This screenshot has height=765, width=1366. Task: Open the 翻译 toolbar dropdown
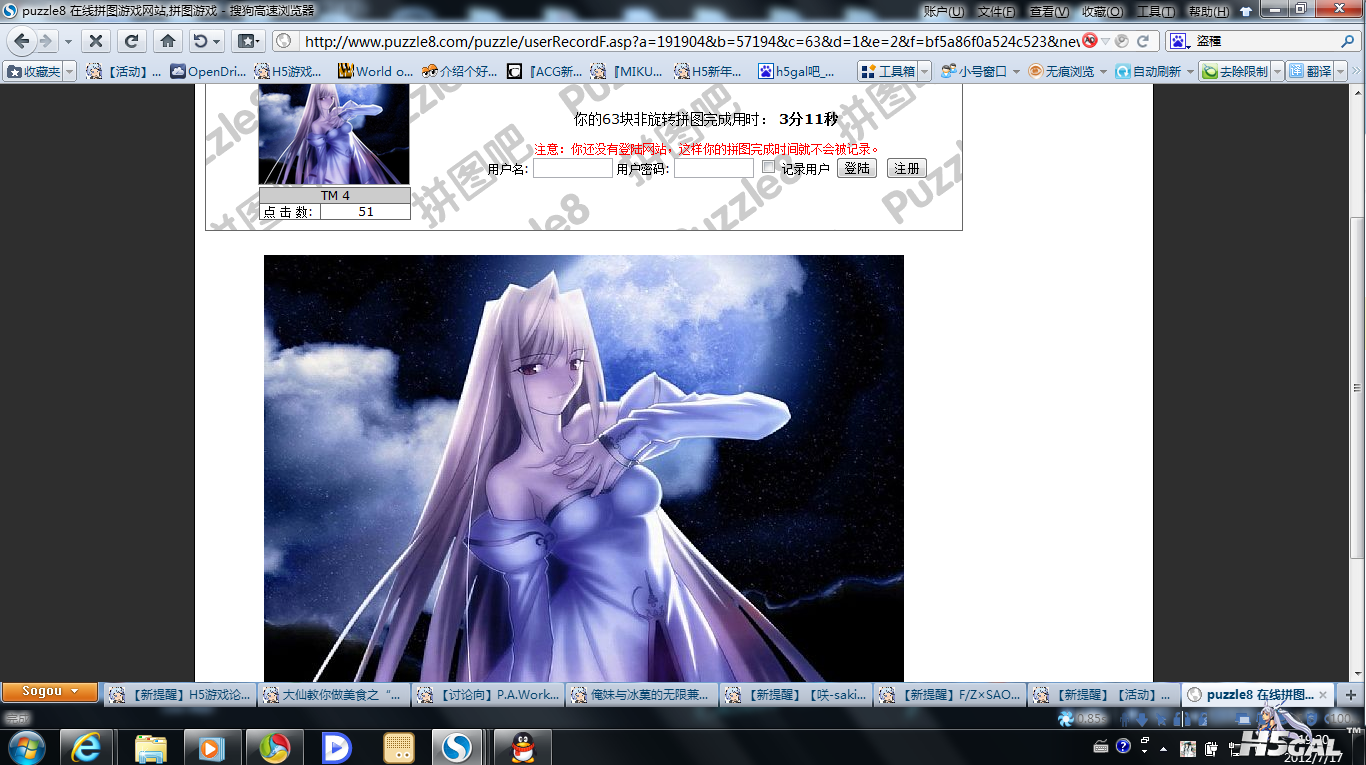coord(1343,72)
